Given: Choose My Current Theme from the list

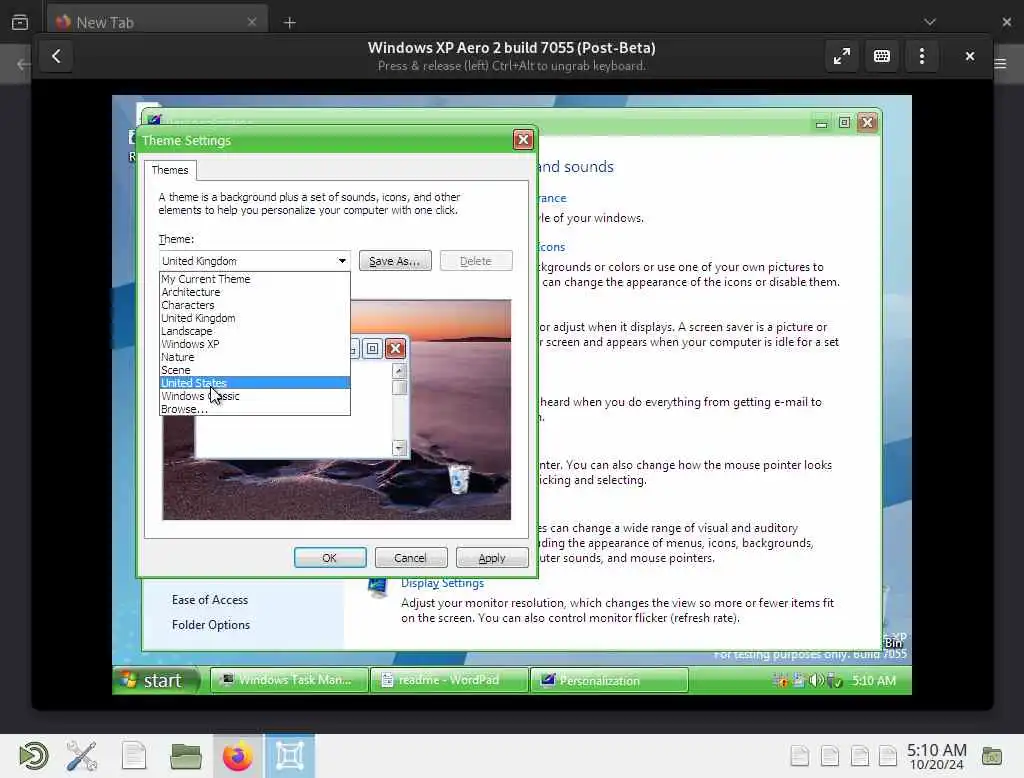Looking at the screenshot, I should pyautogui.click(x=255, y=279).
